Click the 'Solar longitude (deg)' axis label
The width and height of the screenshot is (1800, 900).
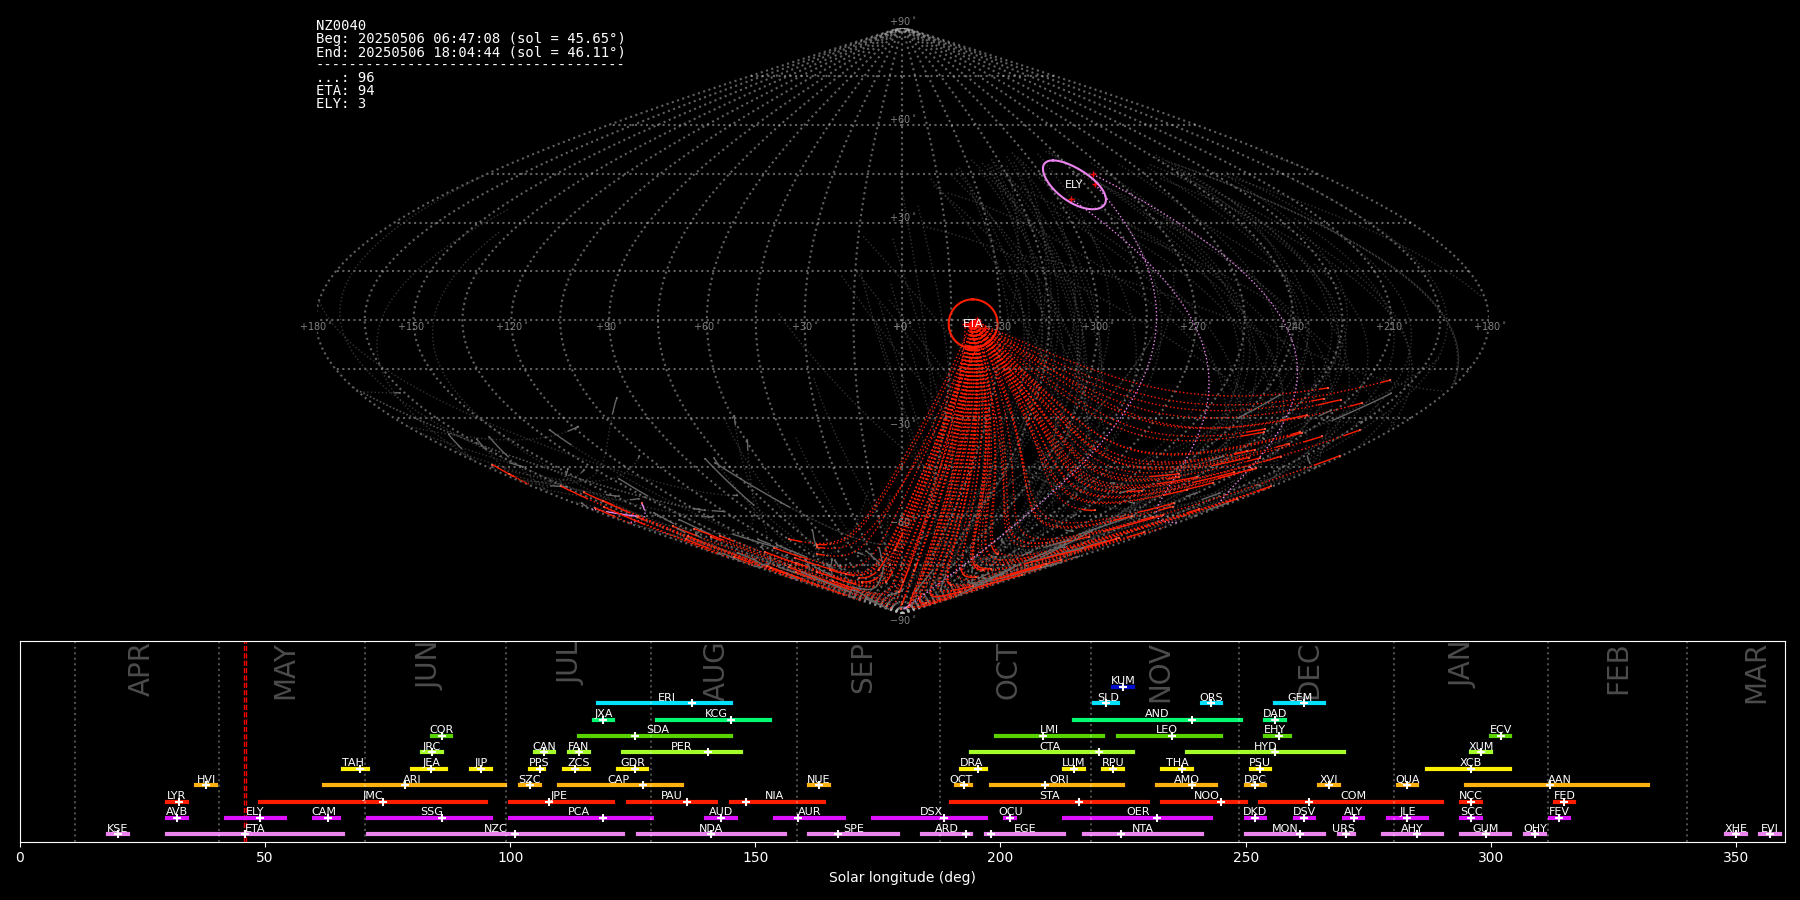(902, 878)
